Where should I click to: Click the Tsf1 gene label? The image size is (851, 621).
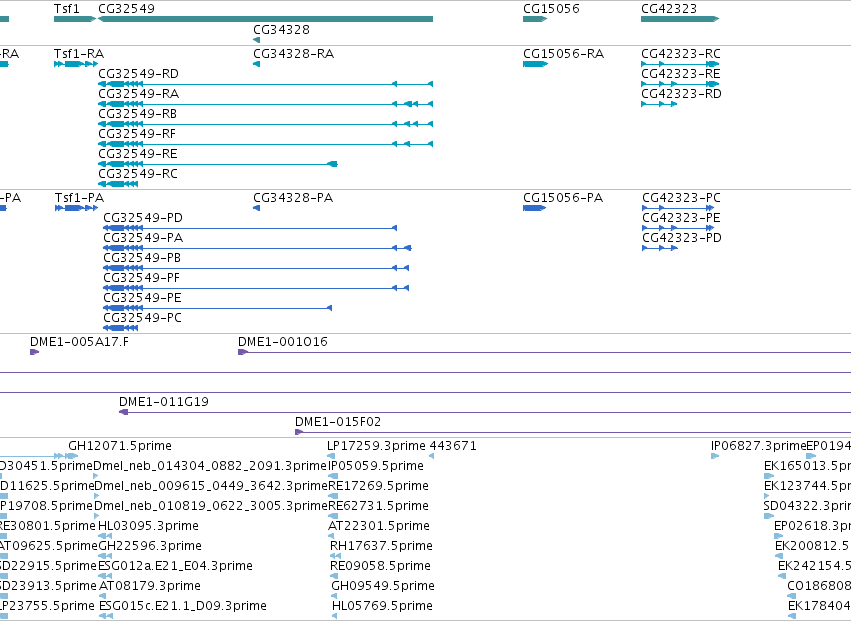[67, 9]
